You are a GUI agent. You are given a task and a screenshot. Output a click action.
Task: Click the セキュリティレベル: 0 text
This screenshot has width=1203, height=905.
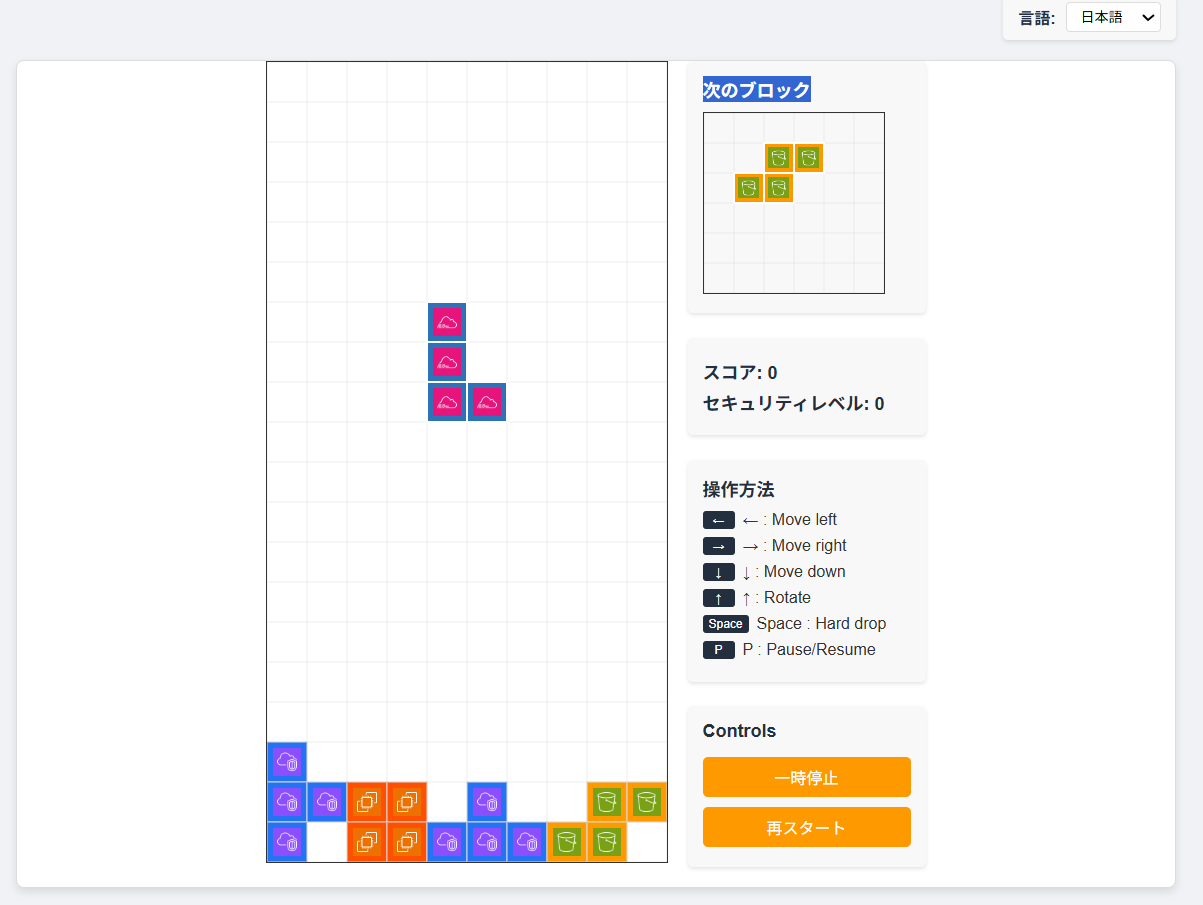pos(794,404)
